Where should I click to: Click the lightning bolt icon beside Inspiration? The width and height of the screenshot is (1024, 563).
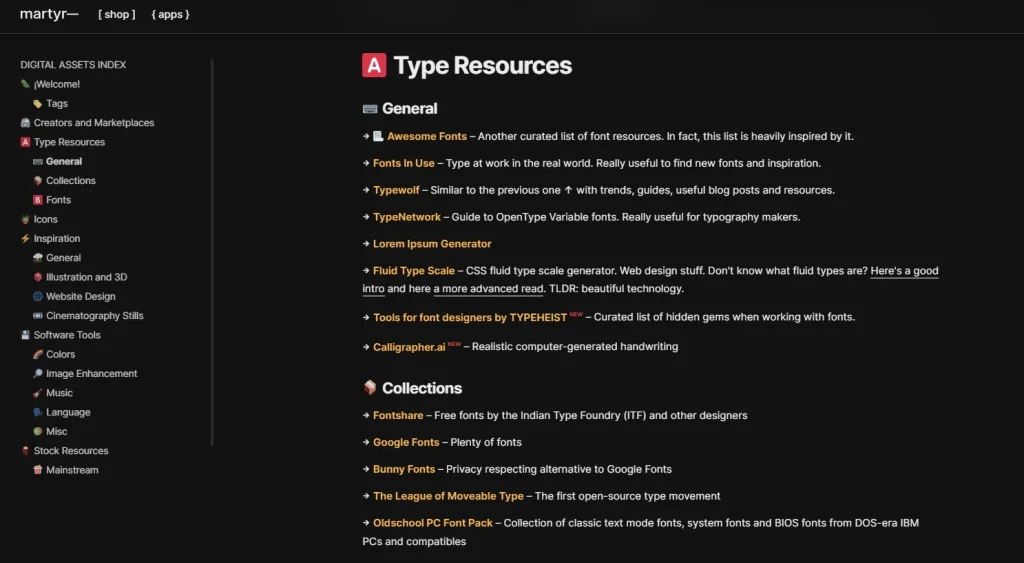25,238
